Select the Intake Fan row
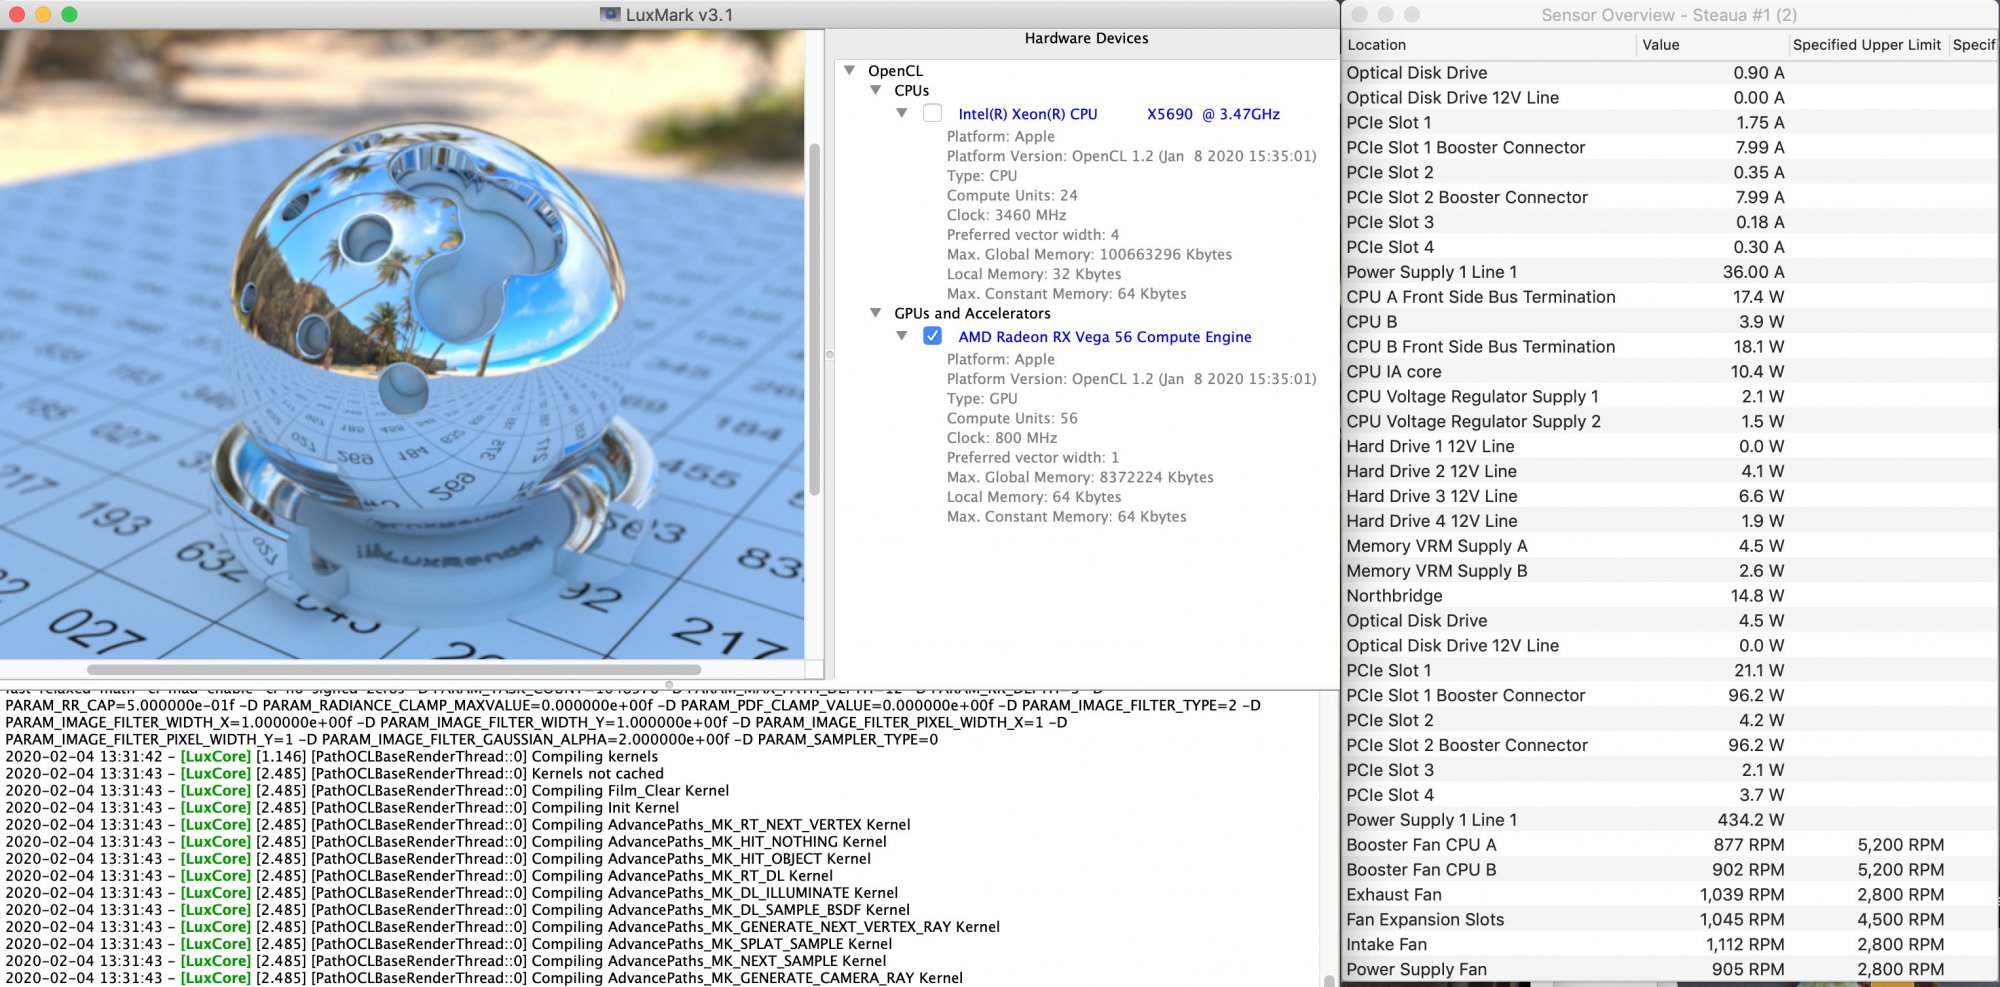 1669,945
